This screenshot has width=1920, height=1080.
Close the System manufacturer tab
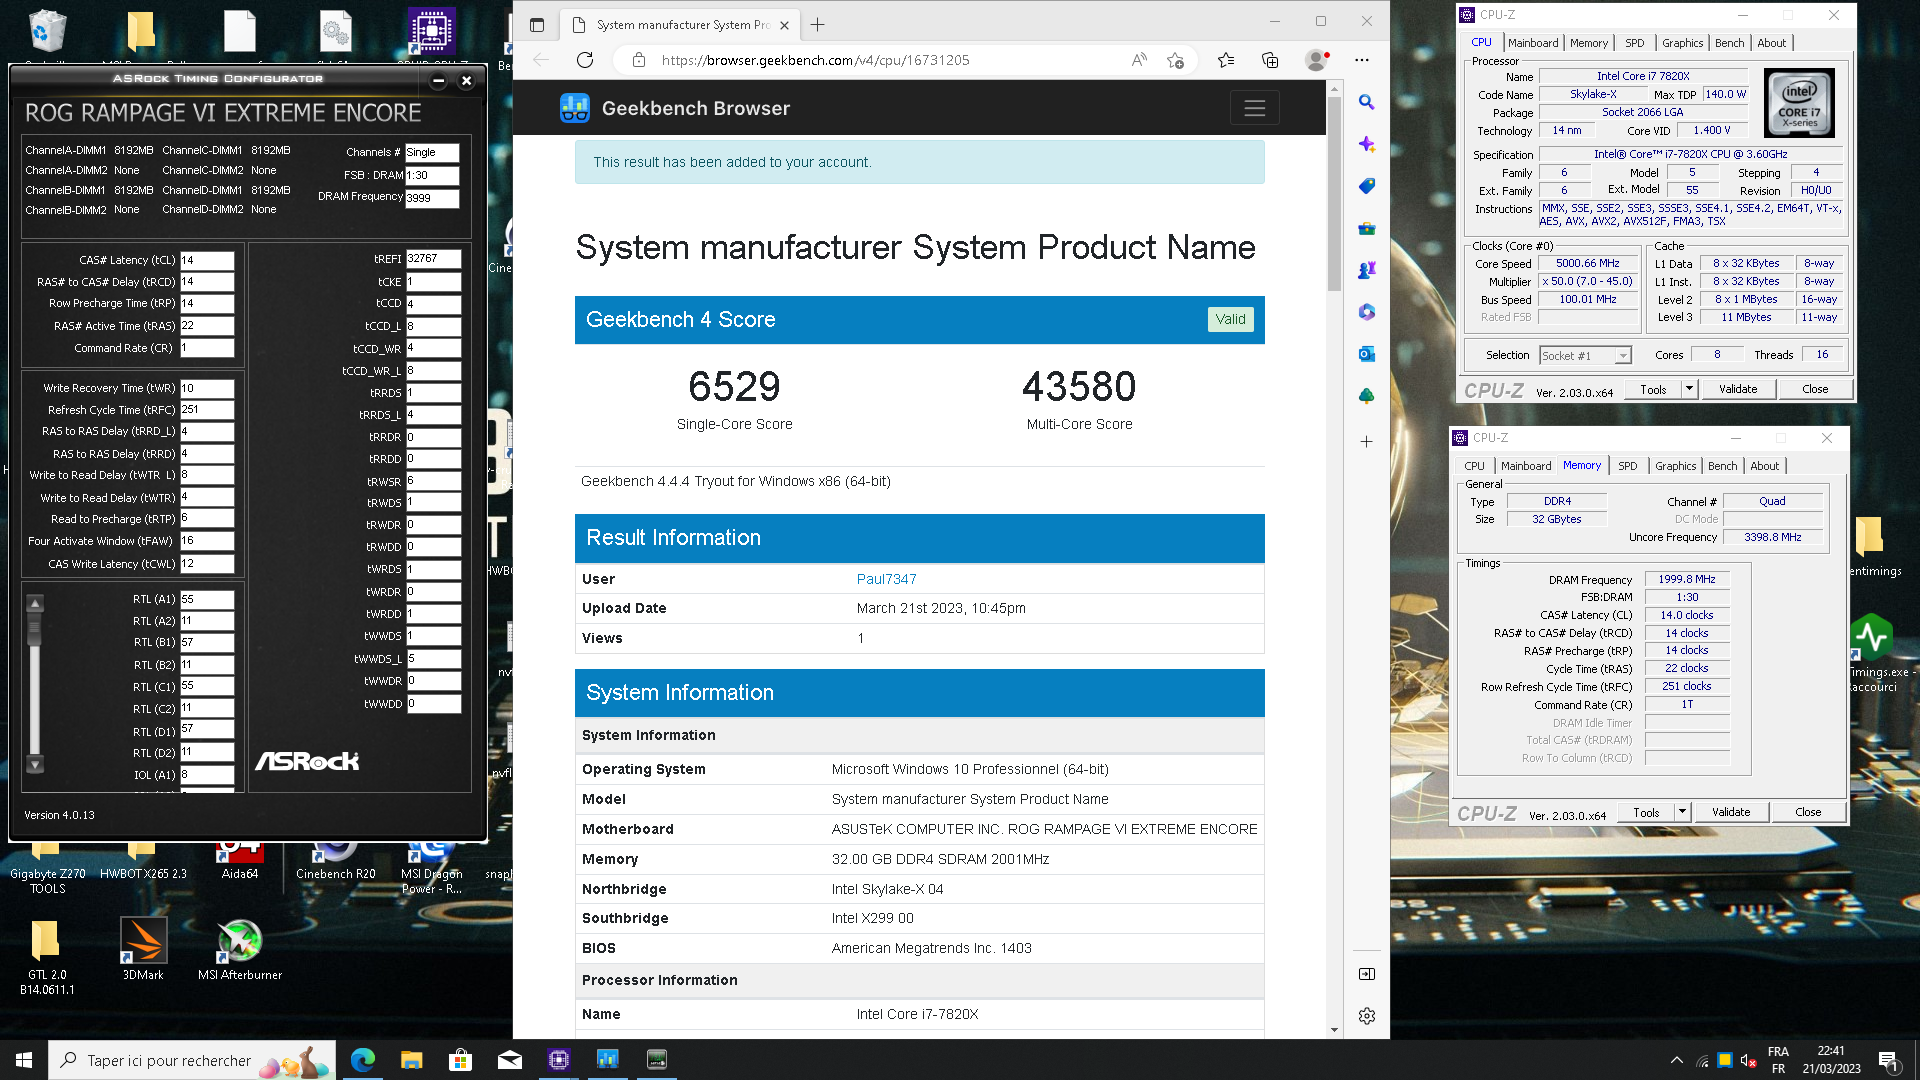tap(784, 25)
